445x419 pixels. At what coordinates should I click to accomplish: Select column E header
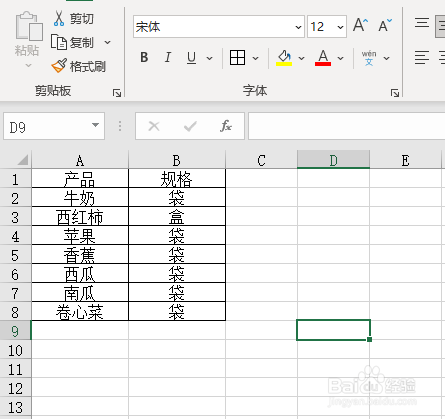(405, 160)
